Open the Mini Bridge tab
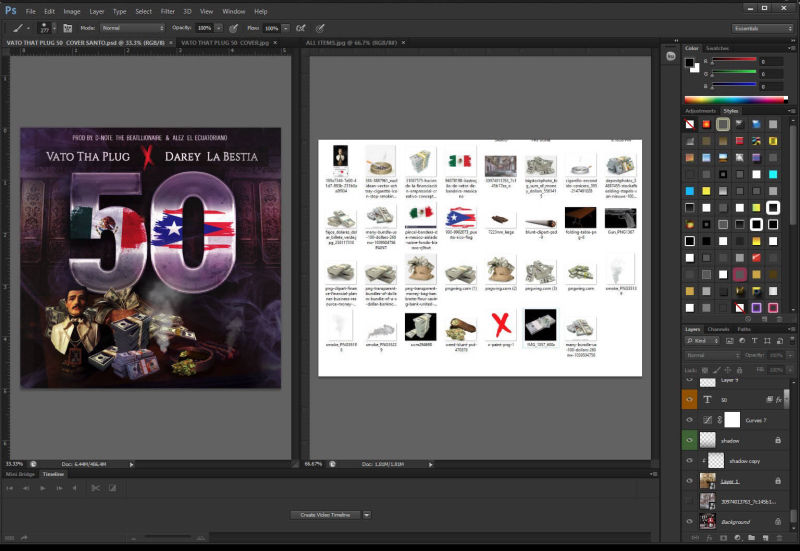This screenshot has width=800, height=551. tap(20, 474)
